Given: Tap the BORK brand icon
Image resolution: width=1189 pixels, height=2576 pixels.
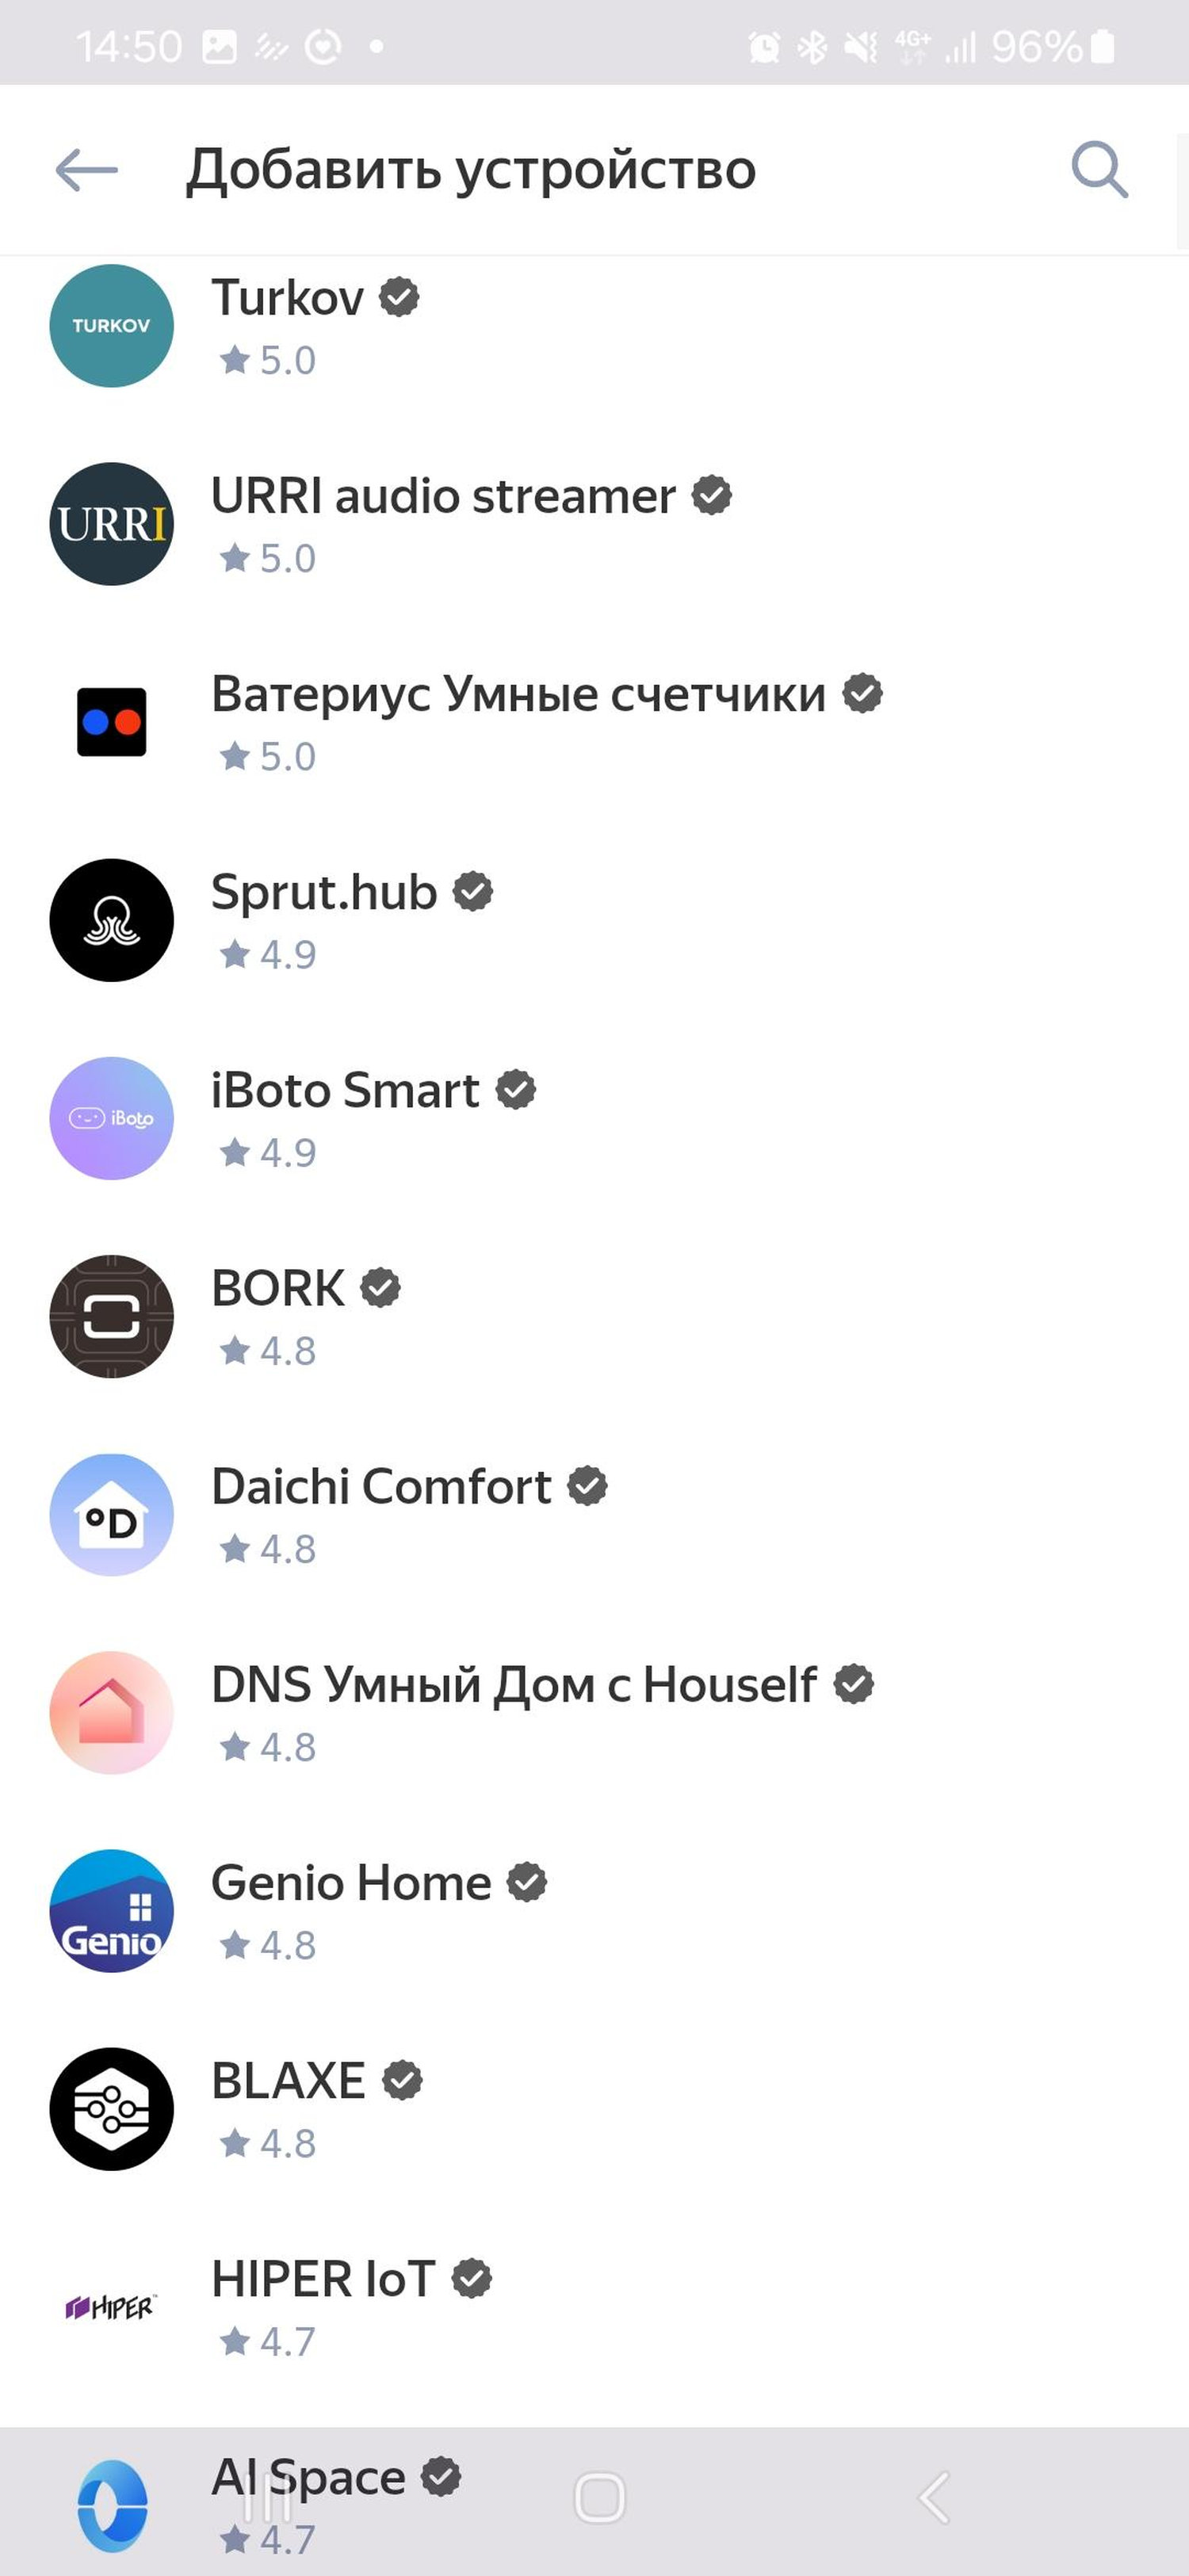Looking at the screenshot, I should [x=111, y=1316].
